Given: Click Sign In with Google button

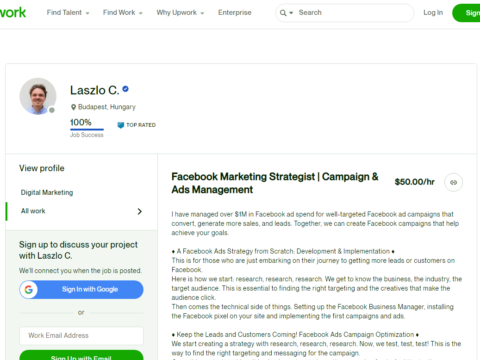Looking at the screenshot, I should [x=81, y=289].
